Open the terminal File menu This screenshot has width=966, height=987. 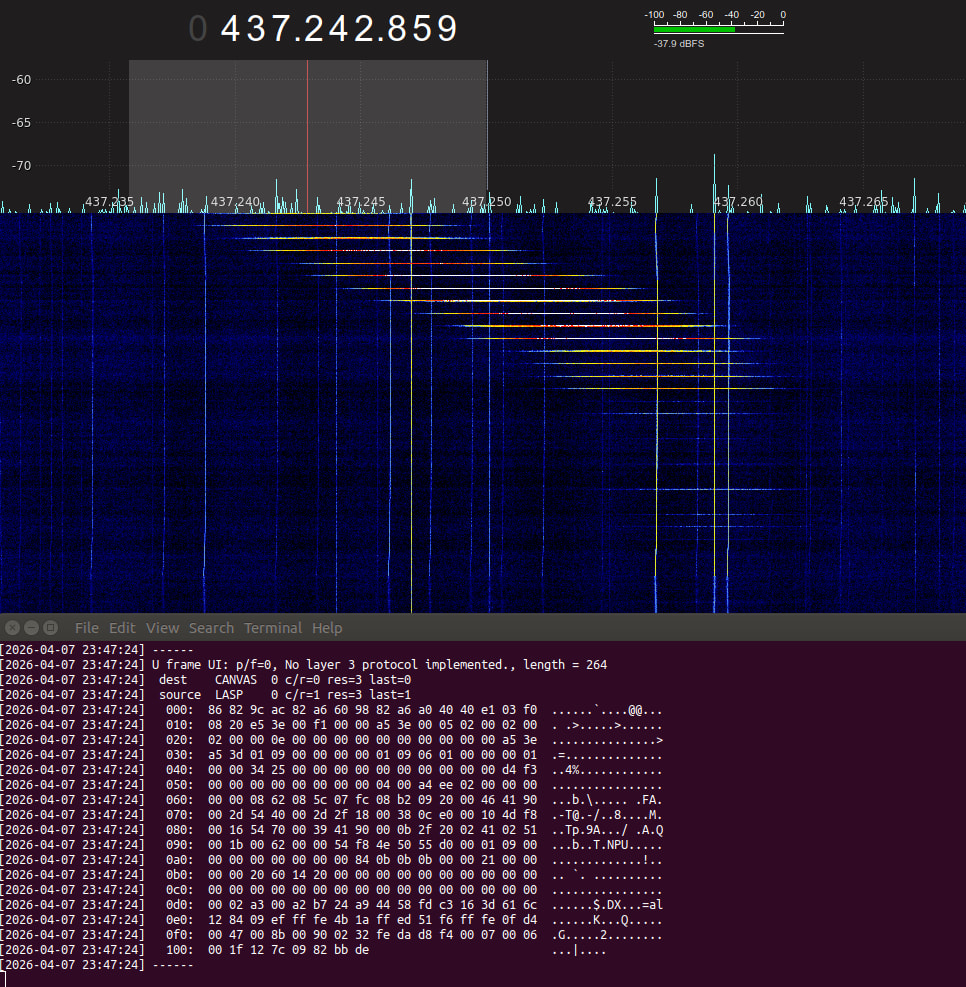coord(87,628)
